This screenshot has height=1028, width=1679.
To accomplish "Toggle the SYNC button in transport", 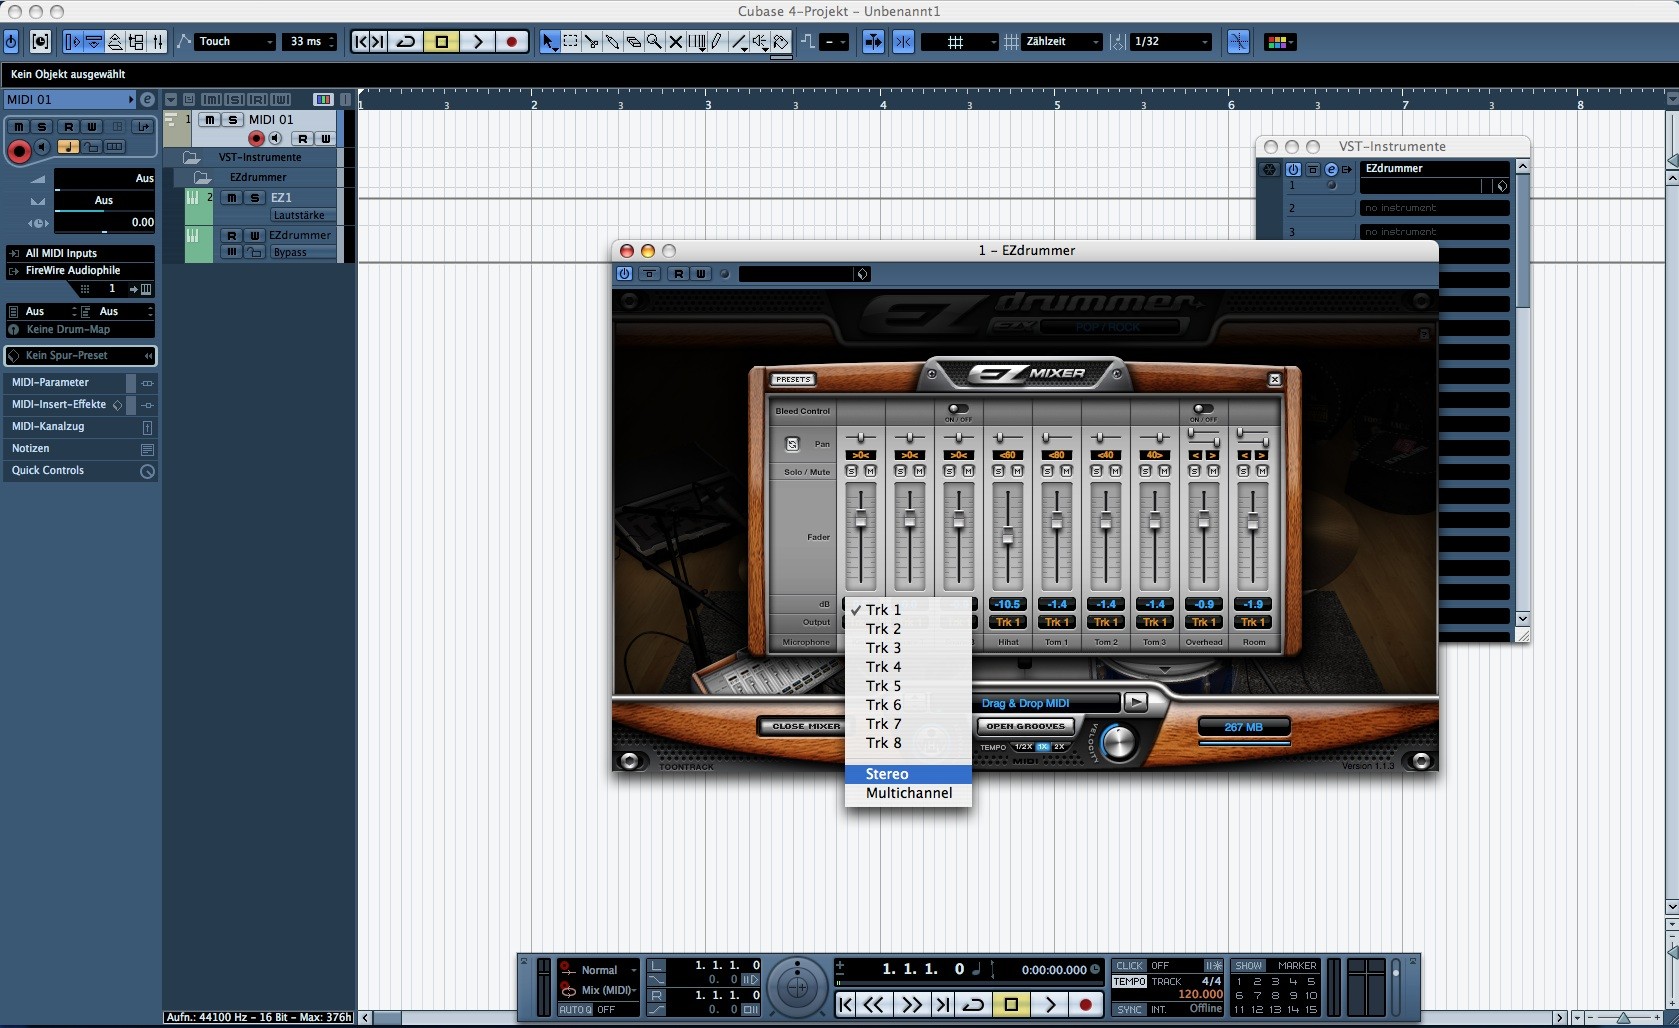I will point(1130,1009).
